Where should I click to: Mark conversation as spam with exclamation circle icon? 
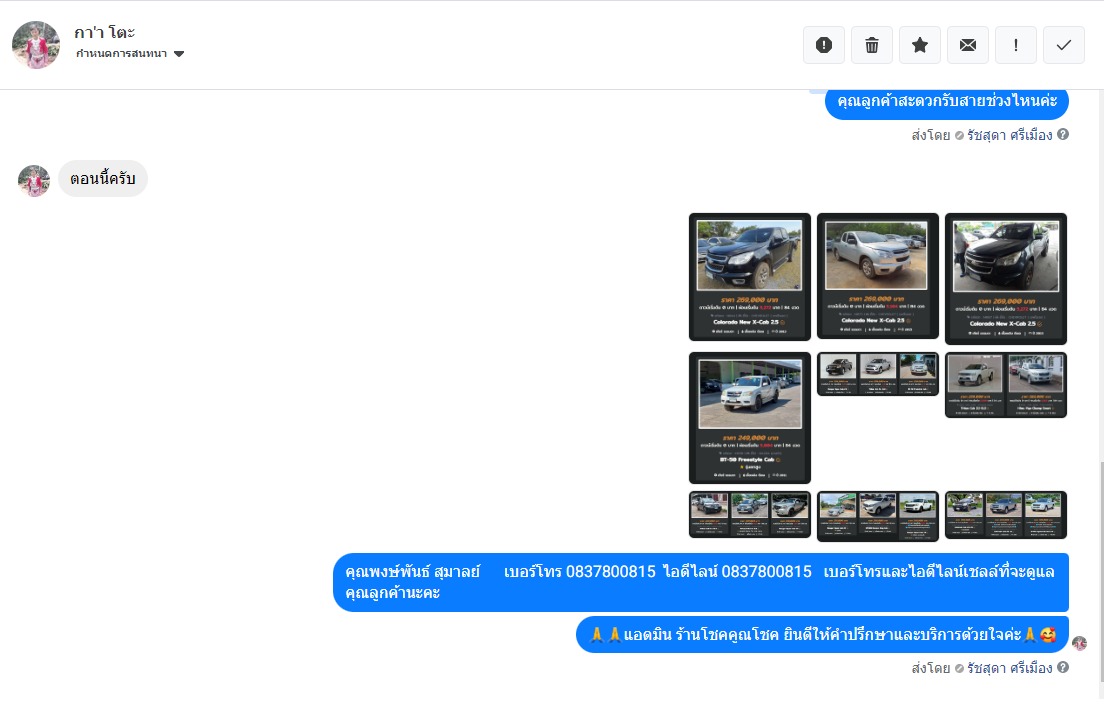click(824, 45)
